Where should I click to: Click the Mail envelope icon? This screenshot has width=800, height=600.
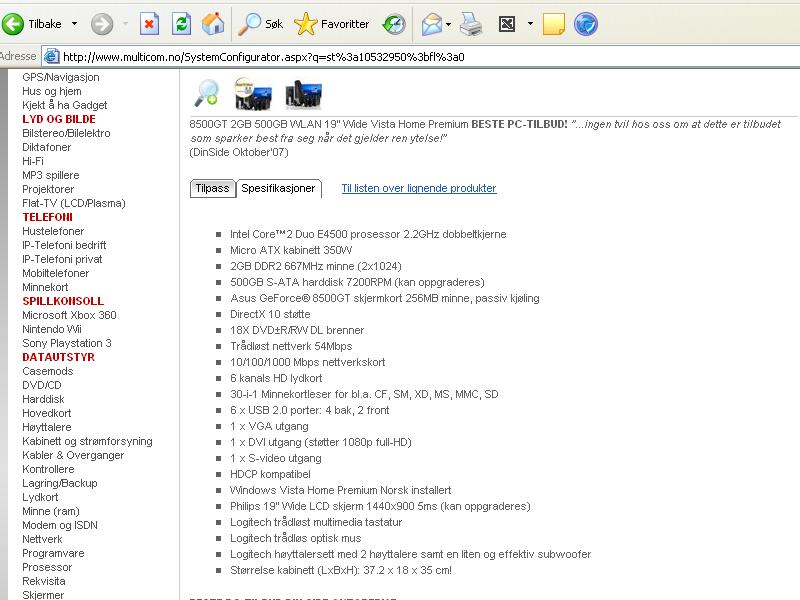click(x=432, y=24)
